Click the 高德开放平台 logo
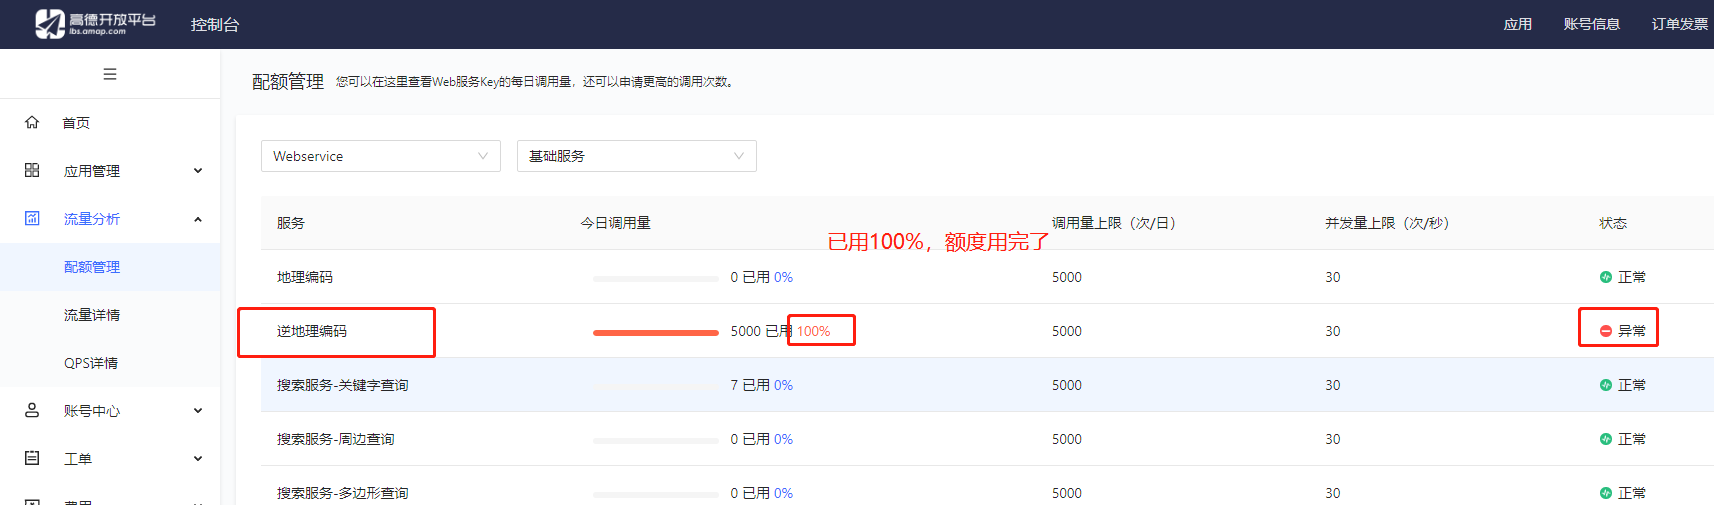The height and width of the screenshot is (505, 1714). (95, 24)
